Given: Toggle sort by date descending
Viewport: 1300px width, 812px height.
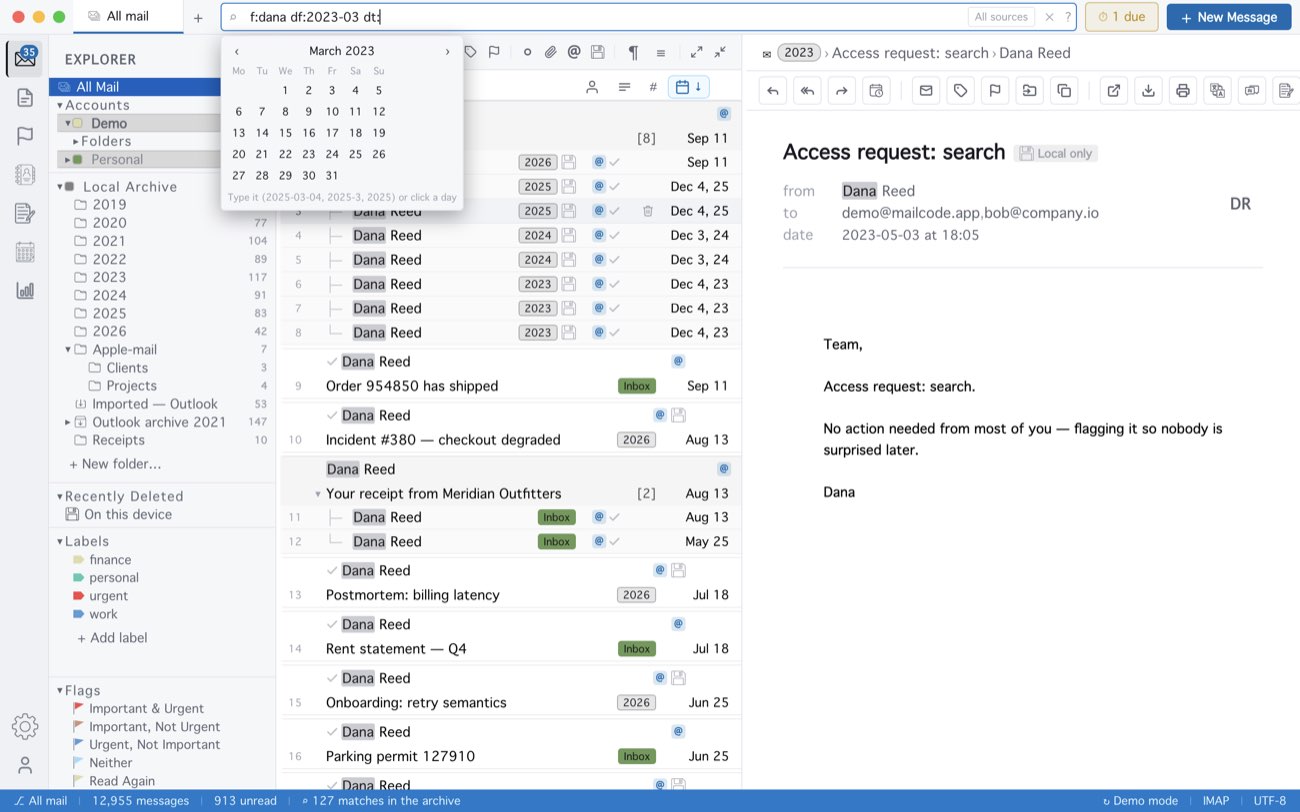Looking at the screenshot, I should 689,87.
